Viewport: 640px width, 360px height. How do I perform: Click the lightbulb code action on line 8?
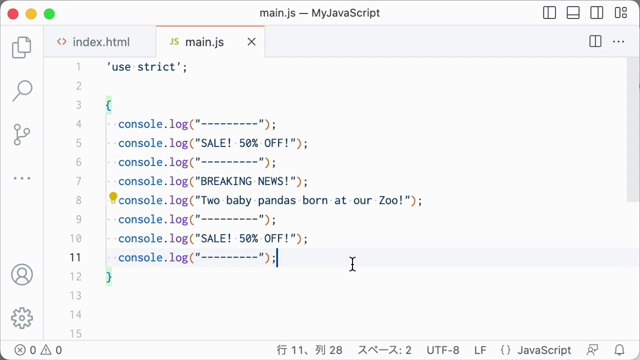click(x=113, y=198)
